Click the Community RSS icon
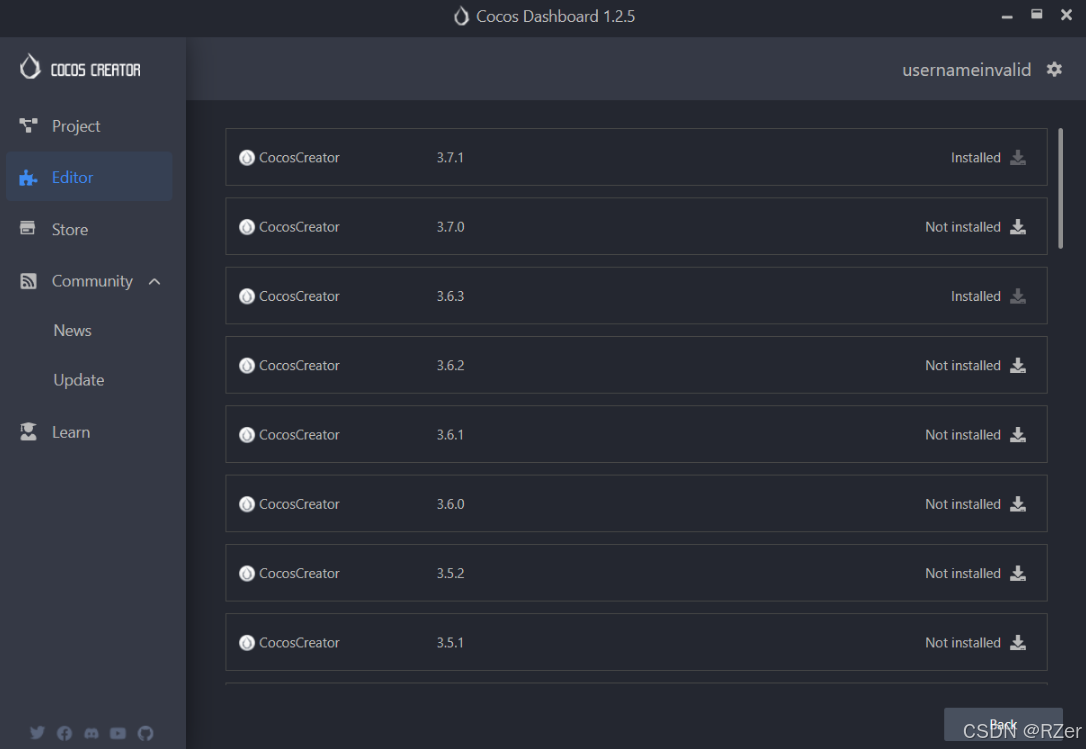Viewport: 1086px width, 749px height. click(28, 281)
